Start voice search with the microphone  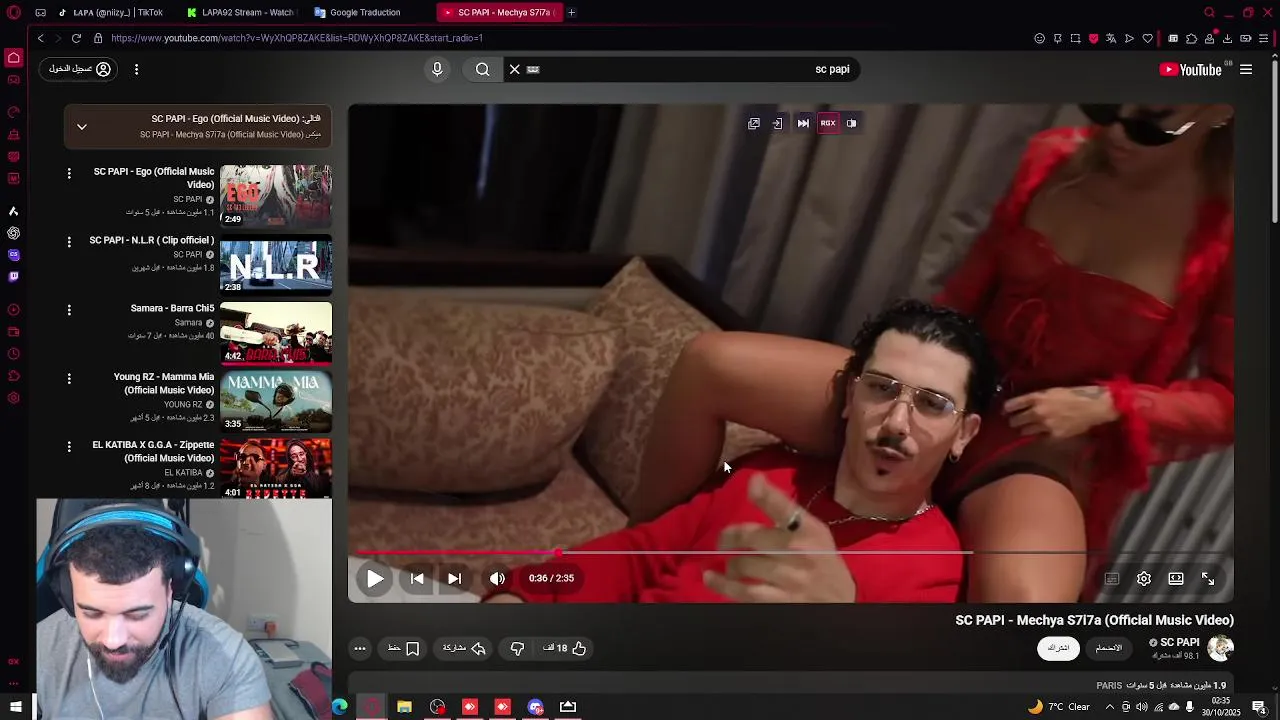coord(437,69)
